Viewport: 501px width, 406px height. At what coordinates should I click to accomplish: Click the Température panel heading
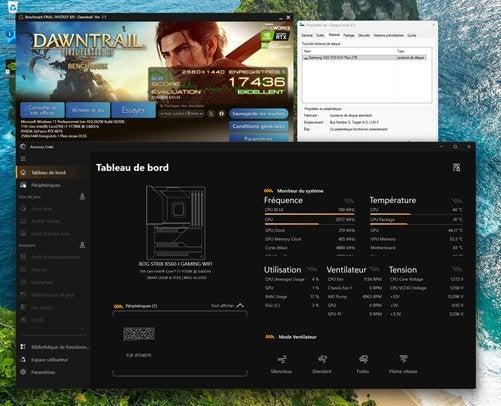coord(393,200)
